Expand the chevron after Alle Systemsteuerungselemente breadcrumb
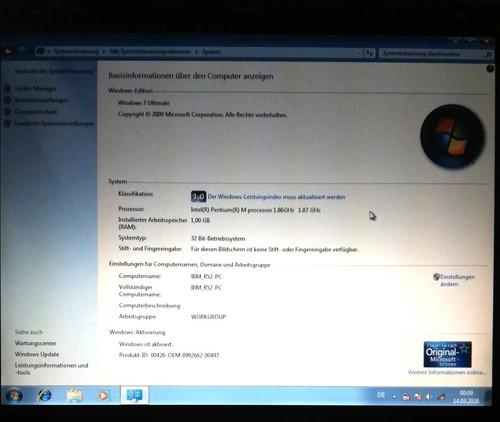This screenshot has height=422, width=500. click(x=197, y=52)
